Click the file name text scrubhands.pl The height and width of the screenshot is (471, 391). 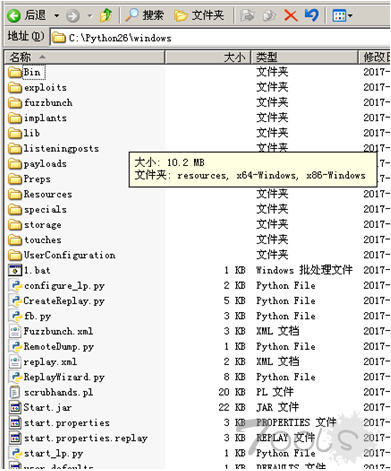(x=58, y=393)
